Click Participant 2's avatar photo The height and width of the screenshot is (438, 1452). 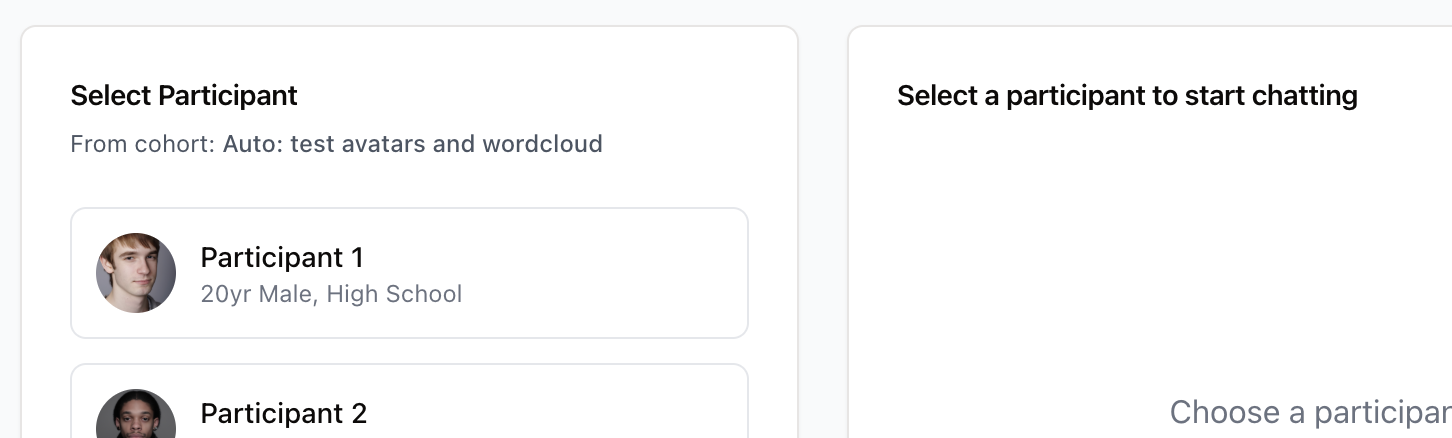136,414
